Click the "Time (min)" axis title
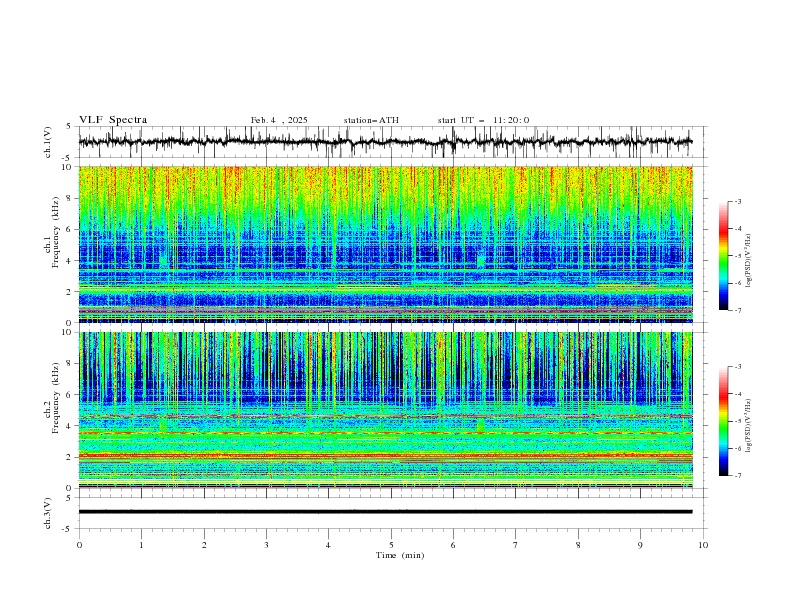This screenshot has height=612, width=792. 400,555
